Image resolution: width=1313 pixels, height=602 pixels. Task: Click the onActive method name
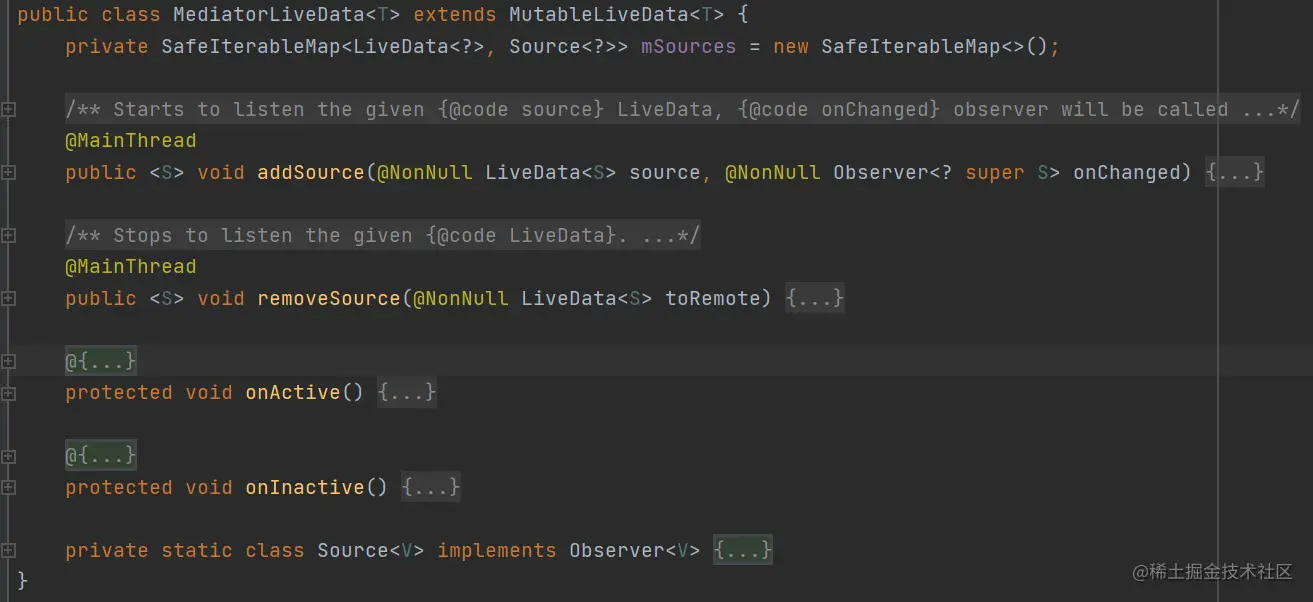(293, 393)
